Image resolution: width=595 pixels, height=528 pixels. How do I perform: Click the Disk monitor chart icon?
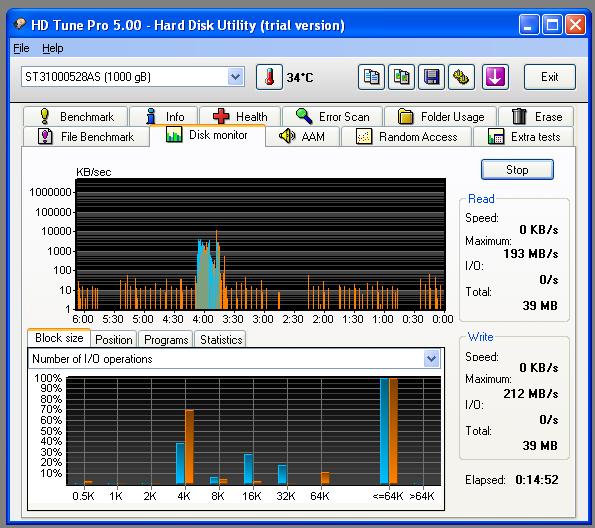pos(174,135)
